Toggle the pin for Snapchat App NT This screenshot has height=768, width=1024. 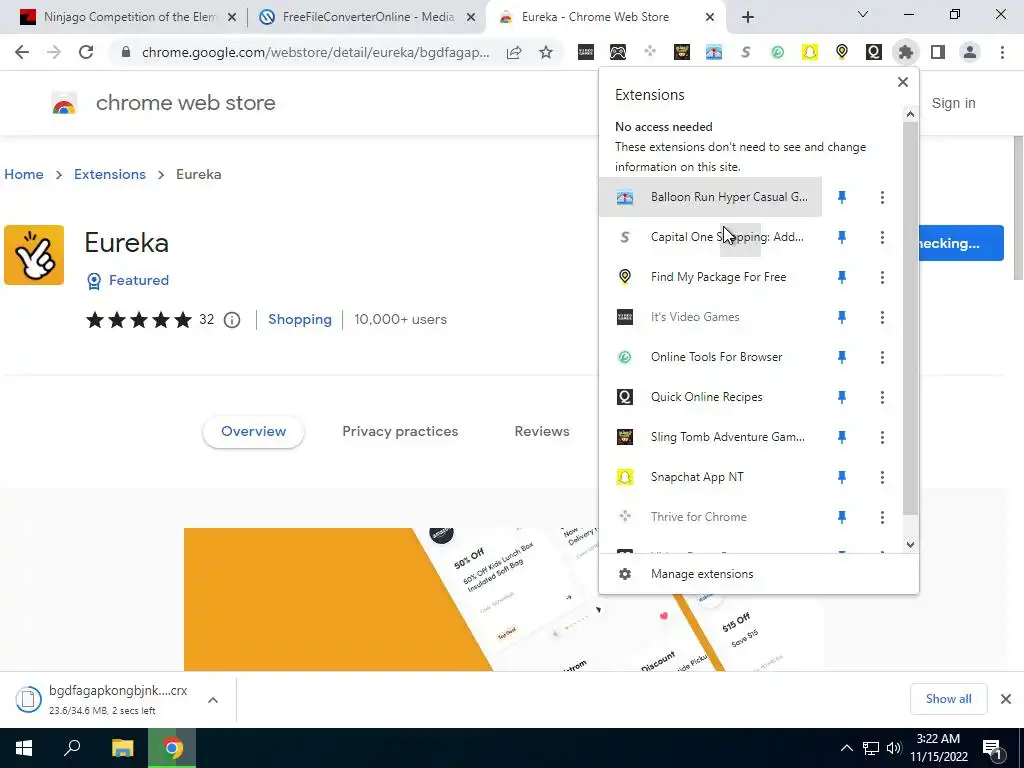tap(842, 477)
